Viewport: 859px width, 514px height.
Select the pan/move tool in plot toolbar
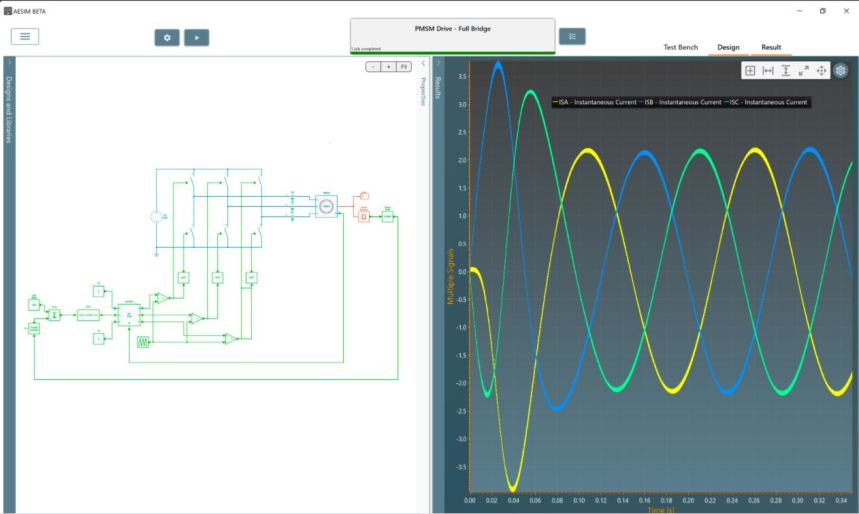pos(822,70)
